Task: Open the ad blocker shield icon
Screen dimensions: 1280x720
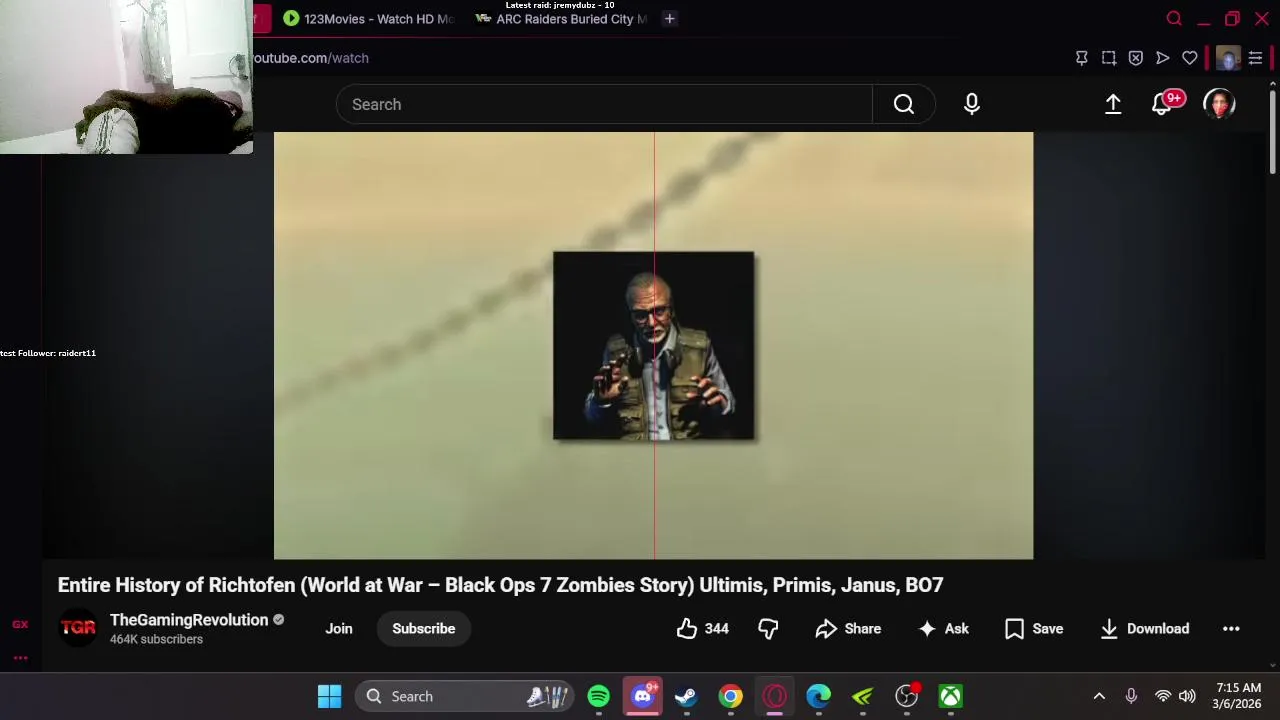Action: point(1136,58)
